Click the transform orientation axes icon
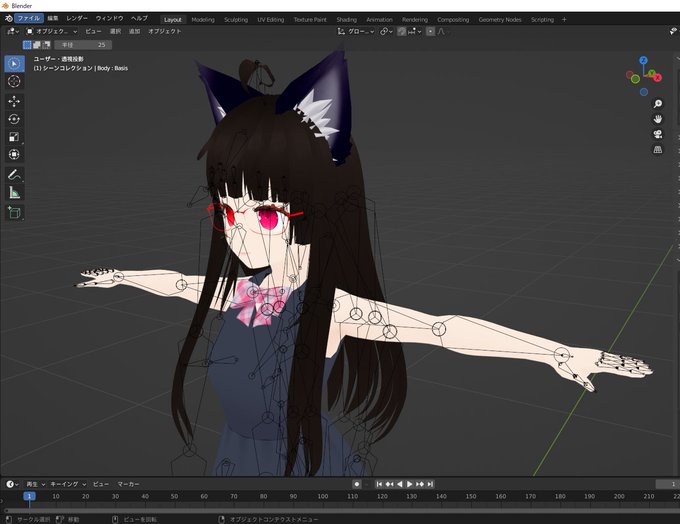680x524 pixels. [341, 31]
